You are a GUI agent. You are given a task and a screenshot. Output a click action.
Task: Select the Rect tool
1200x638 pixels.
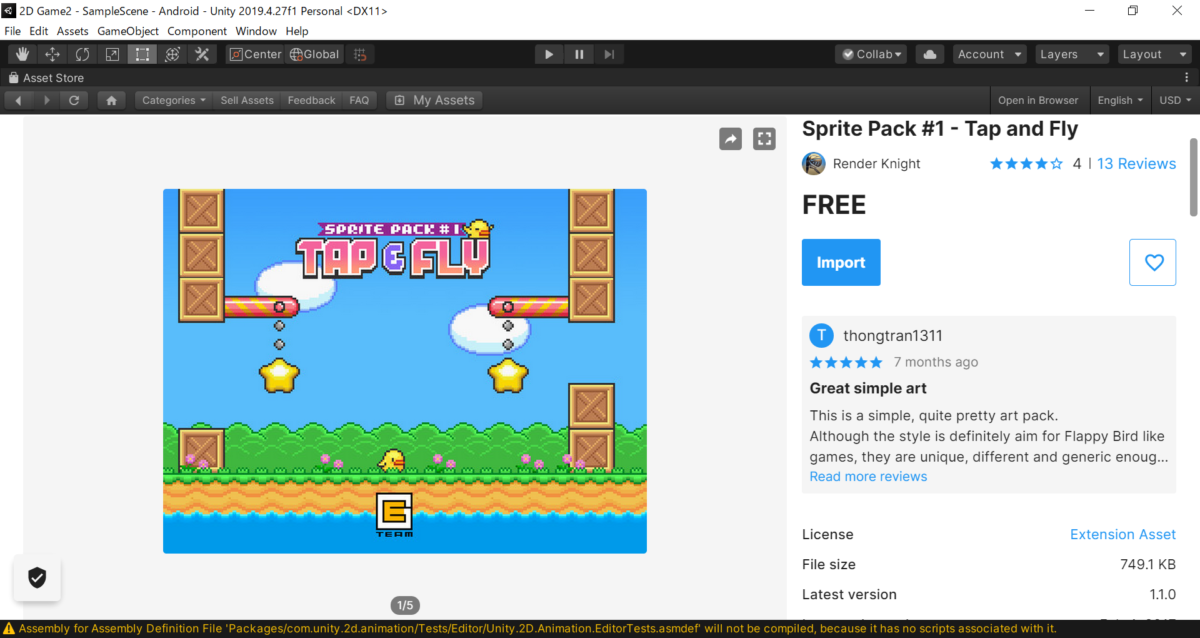(142, 54)
